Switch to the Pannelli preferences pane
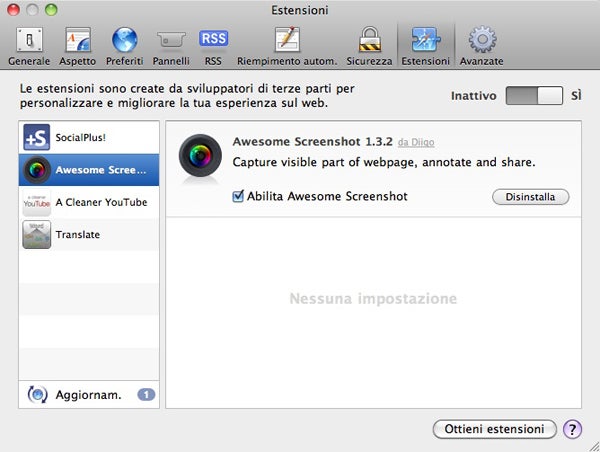The image size is (600, 452). pyautogui.click(x=171, y=45)
